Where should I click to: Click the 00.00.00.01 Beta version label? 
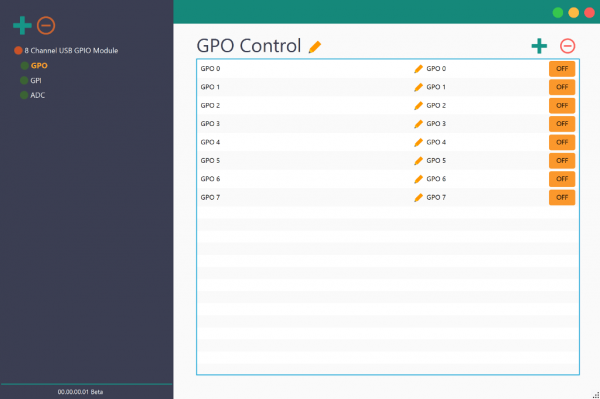[80, 392]
